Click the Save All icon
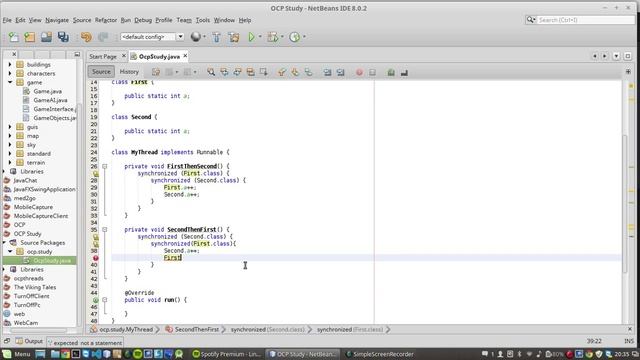 point(63,37)
